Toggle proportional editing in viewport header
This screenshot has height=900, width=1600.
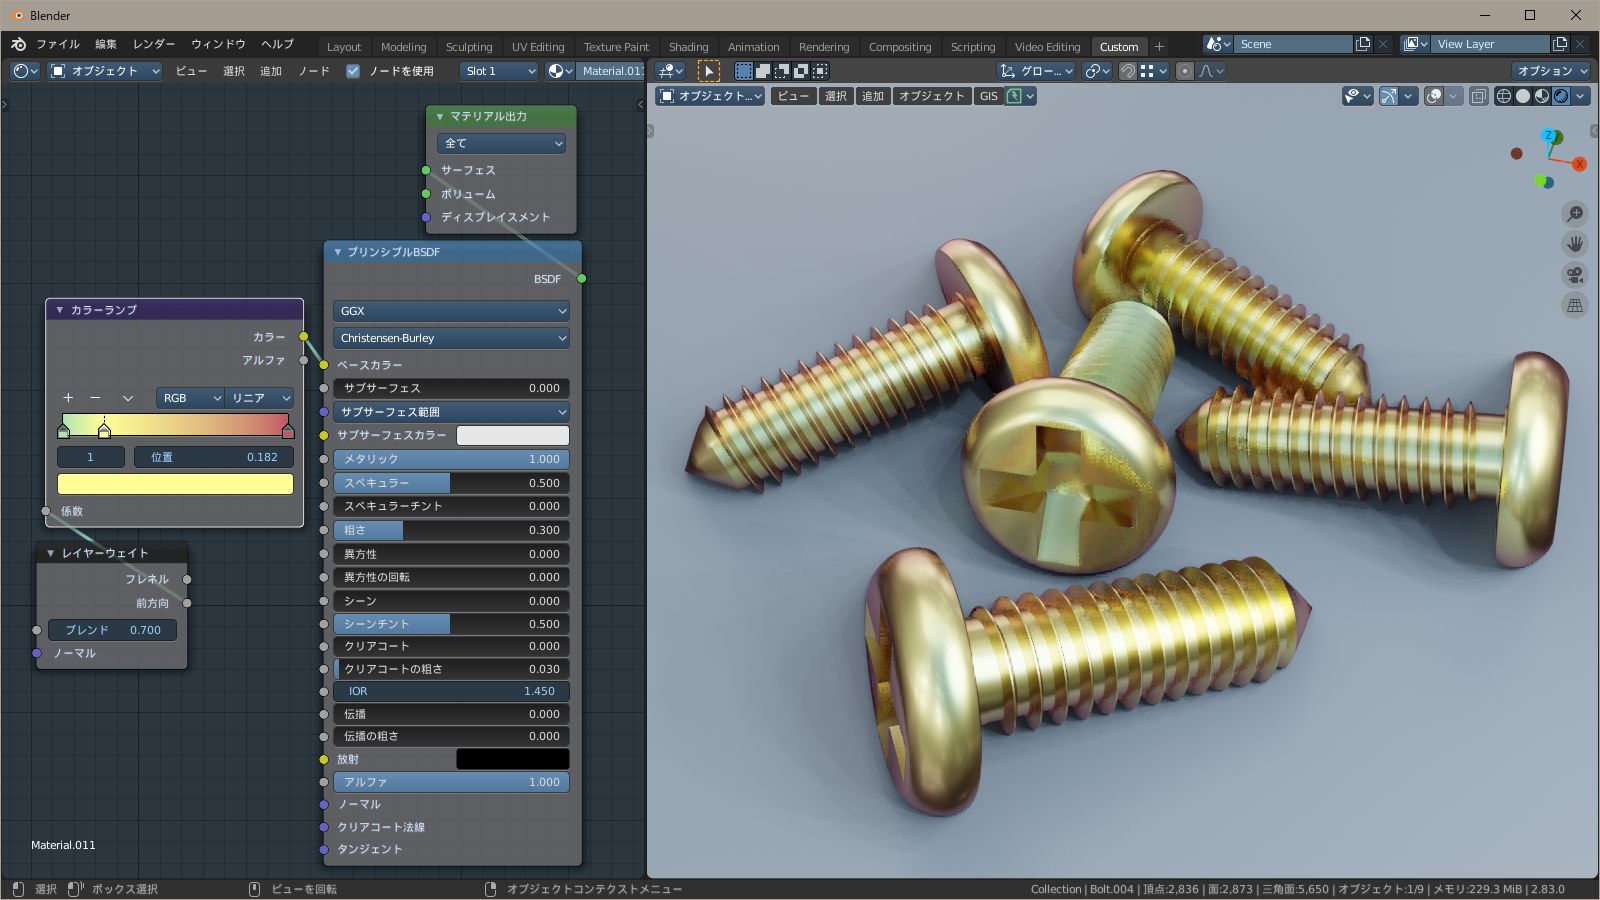(x=1185, y=71)
